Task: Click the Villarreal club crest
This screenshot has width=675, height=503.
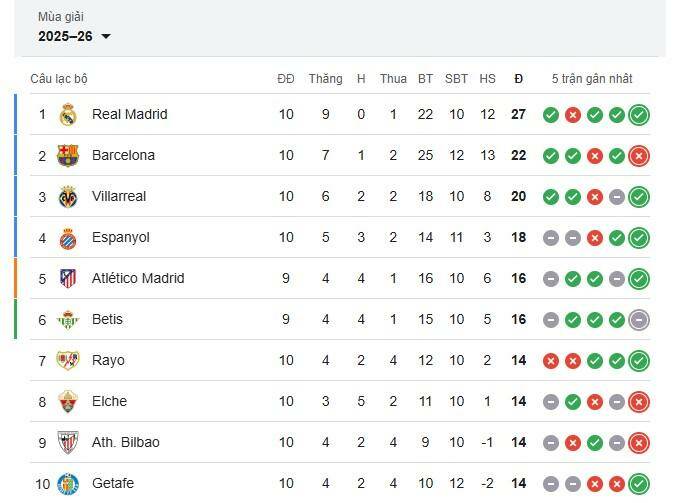Action: 68,197
